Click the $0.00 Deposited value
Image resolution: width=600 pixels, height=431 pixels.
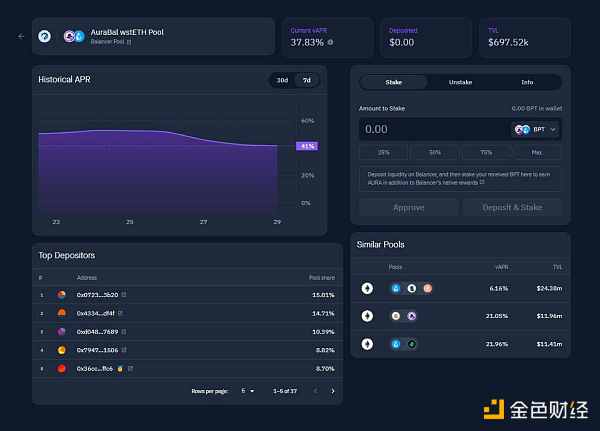[401, 42]
